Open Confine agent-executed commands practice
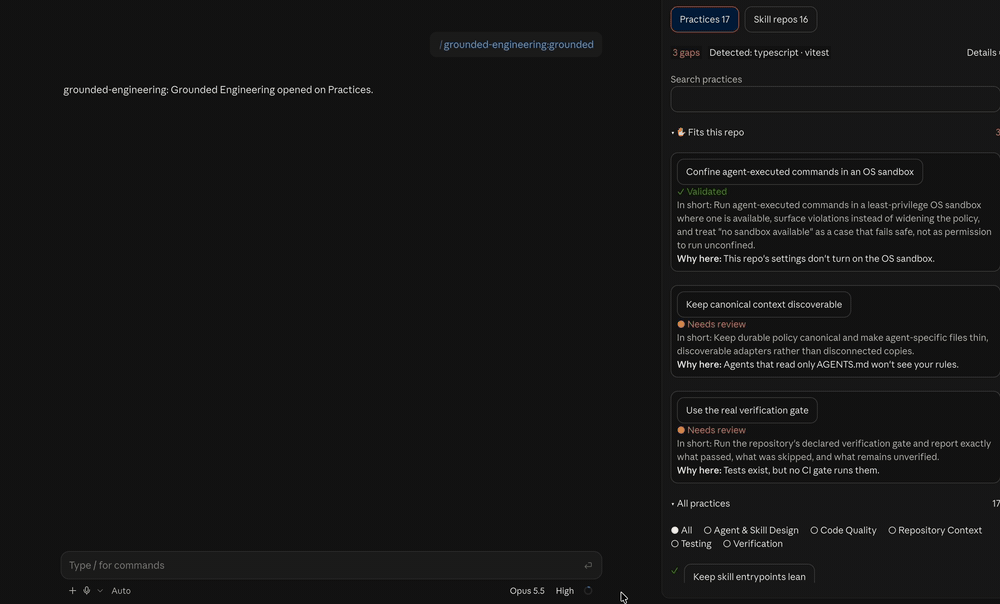The height and width of the screenshot is (604, 1000). click(x=800, y=172)
